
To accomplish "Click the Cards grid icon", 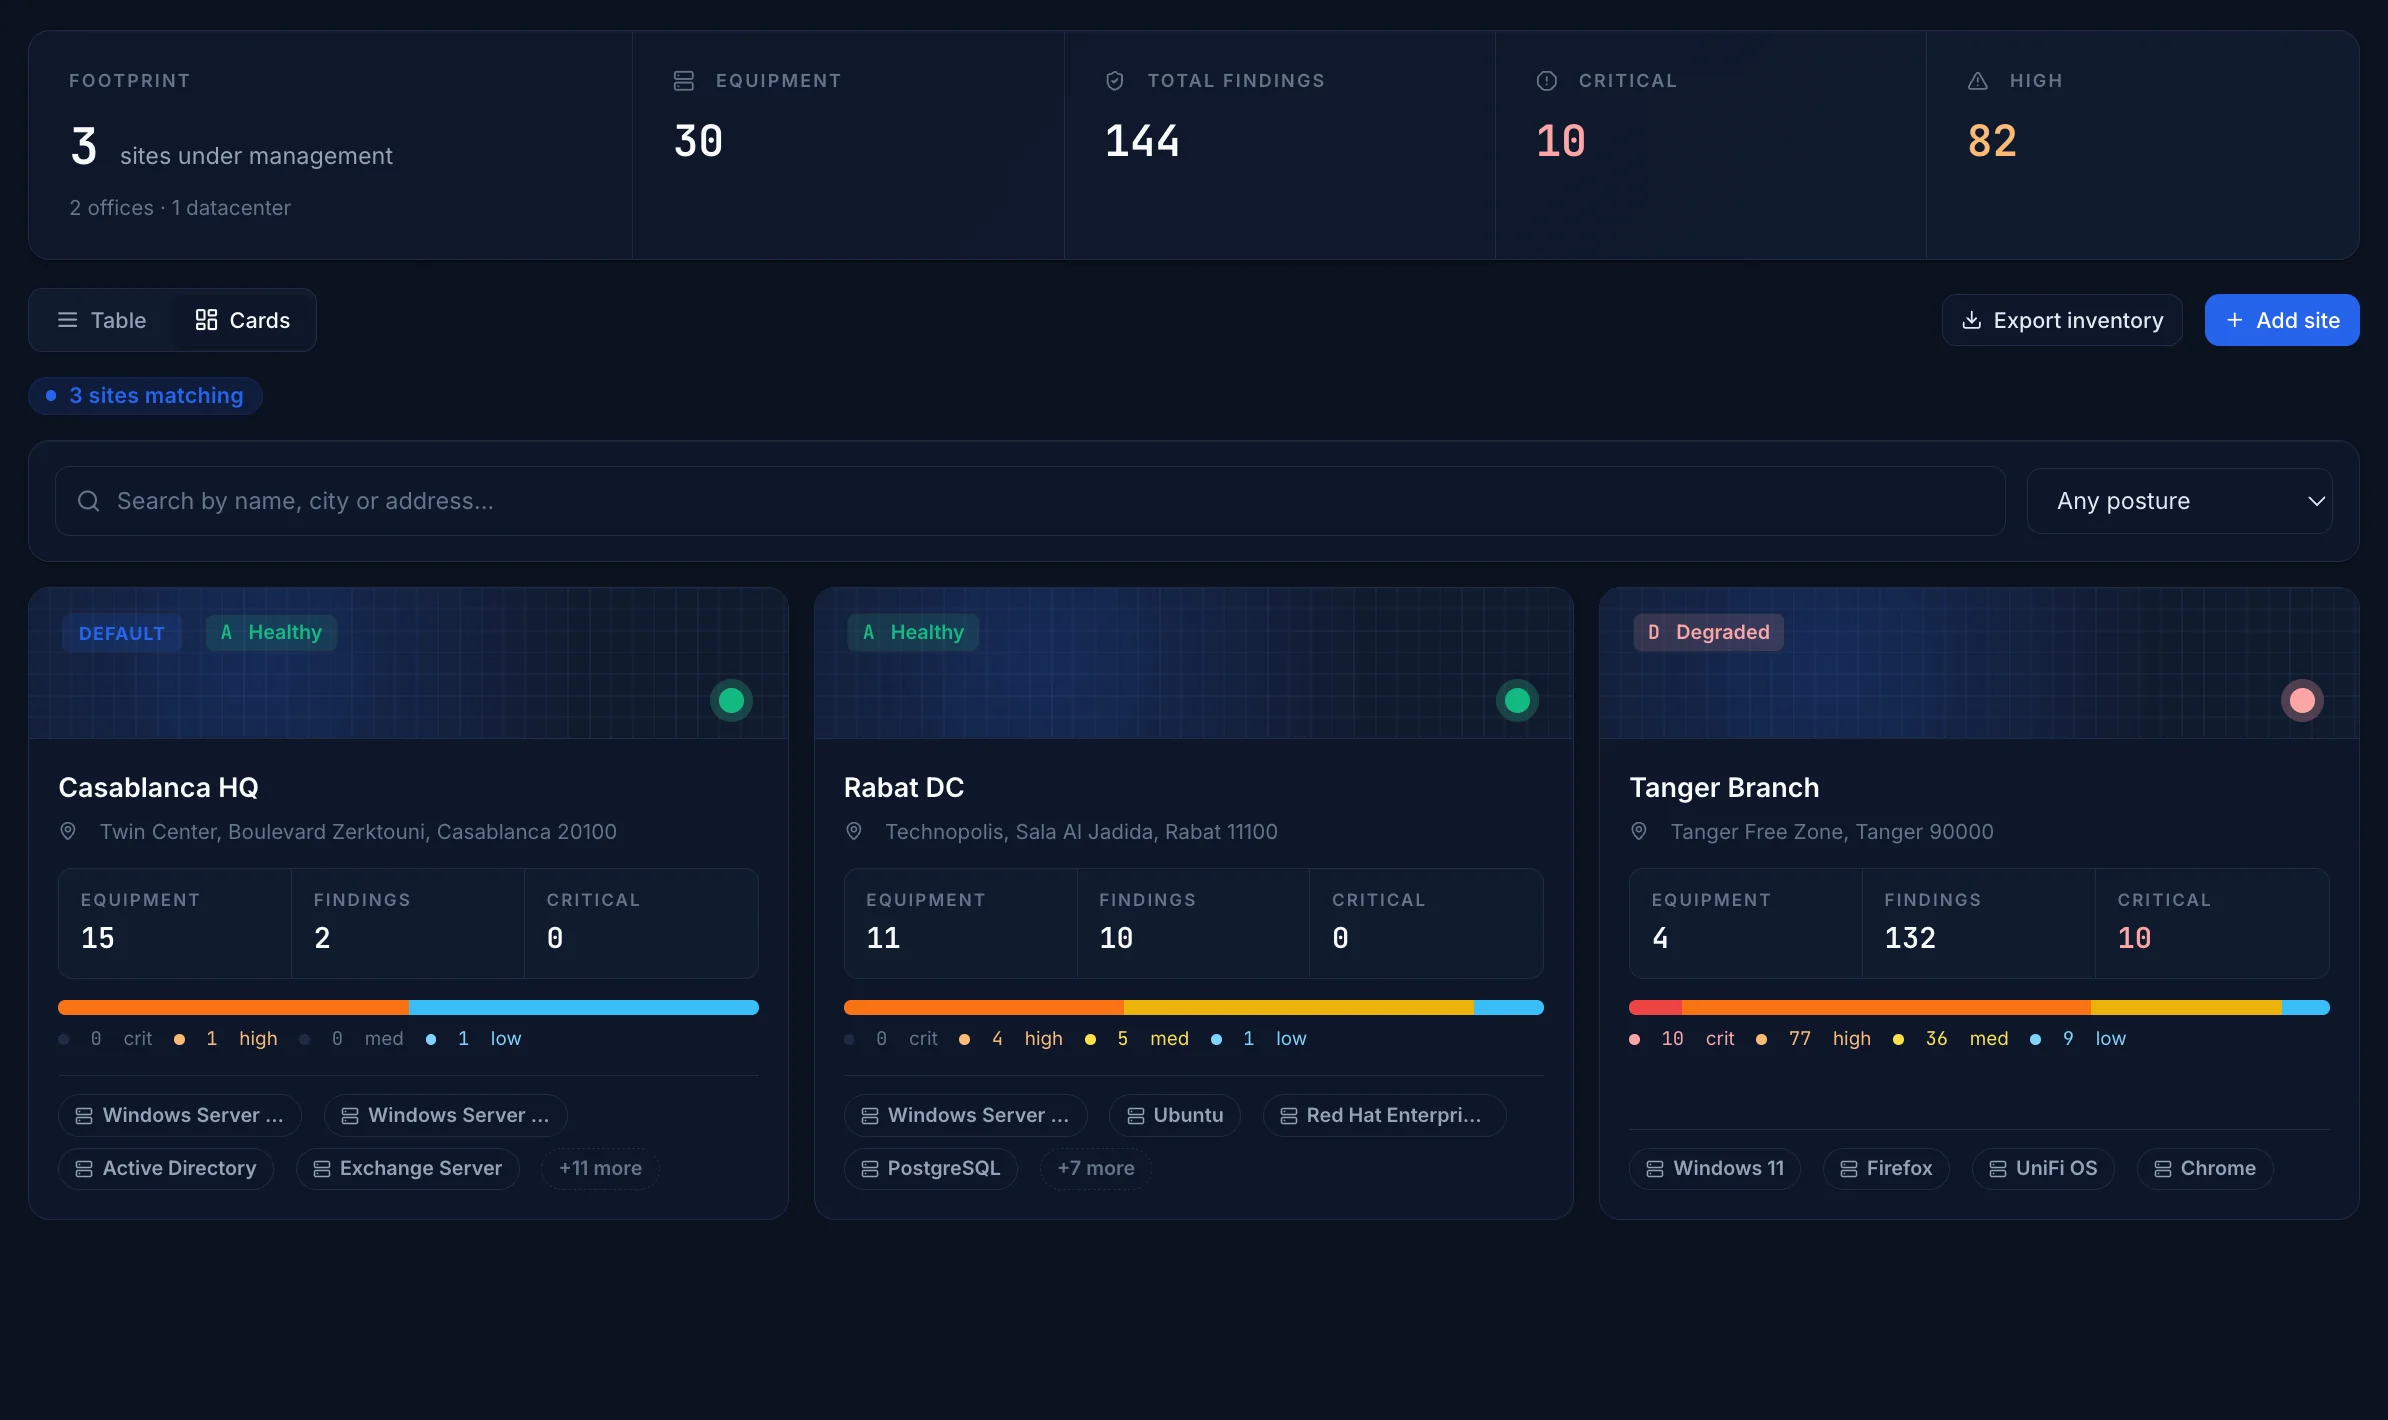I will point(206,320).
